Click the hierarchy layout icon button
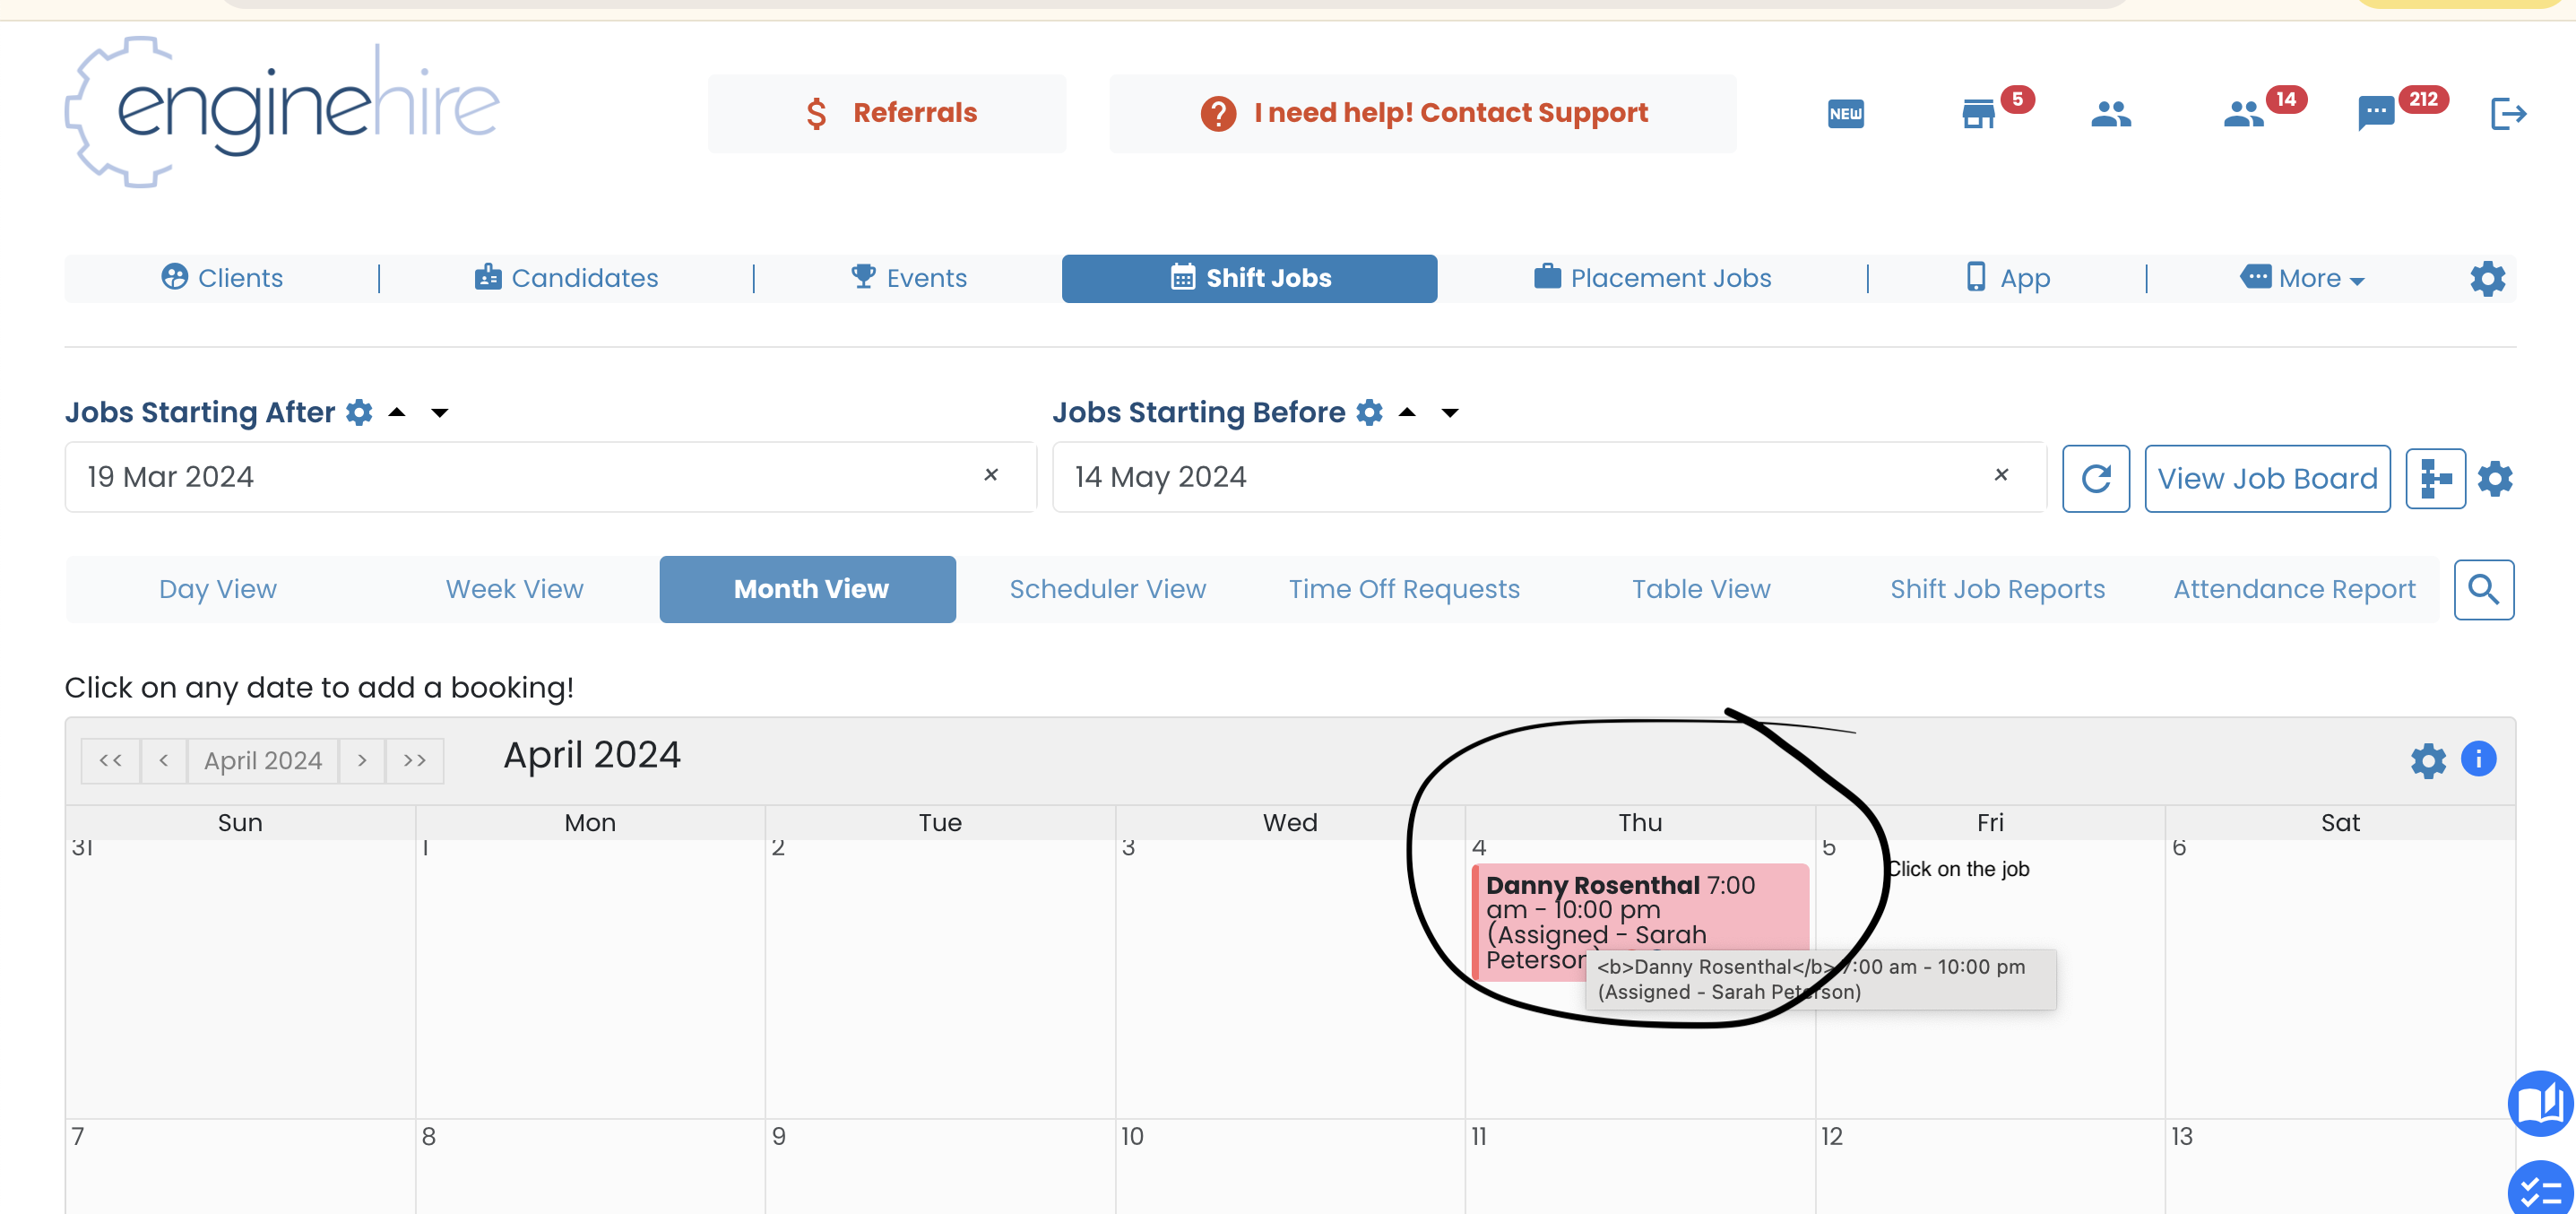This screenshot has height=1214, width=2576. (2434, 479)
